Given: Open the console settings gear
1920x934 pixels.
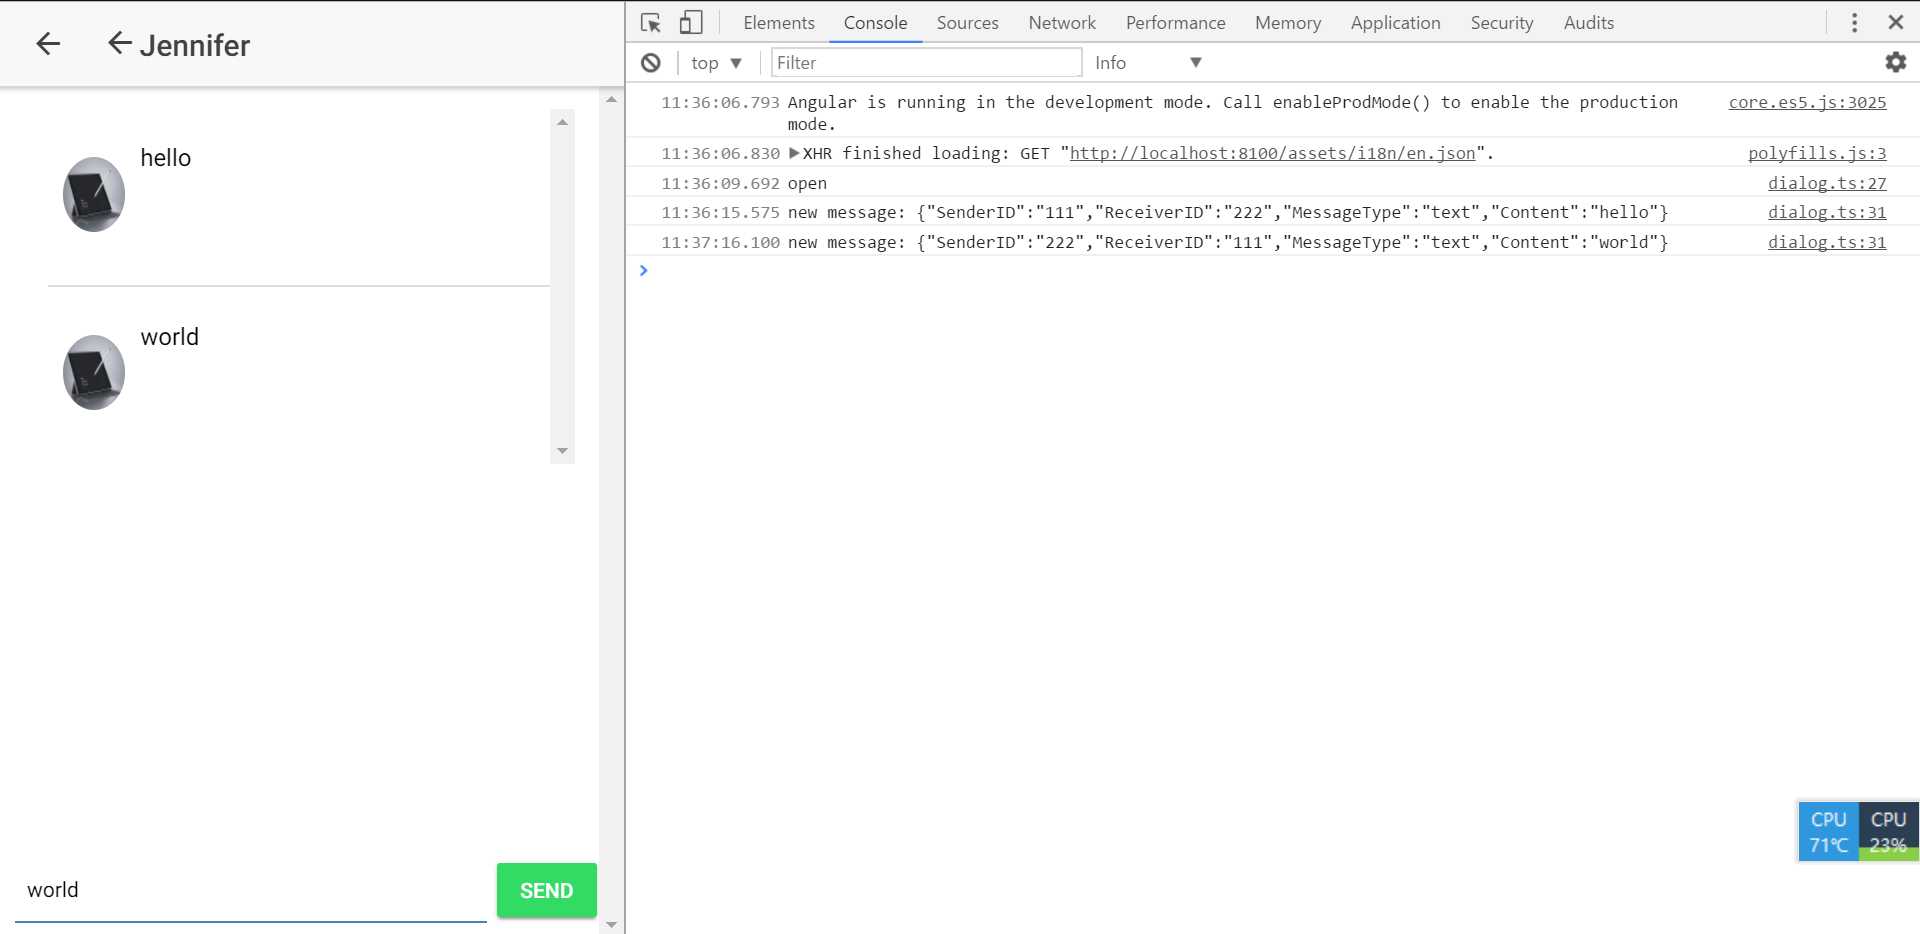Looking at the screenshot, I should 1895,62.
